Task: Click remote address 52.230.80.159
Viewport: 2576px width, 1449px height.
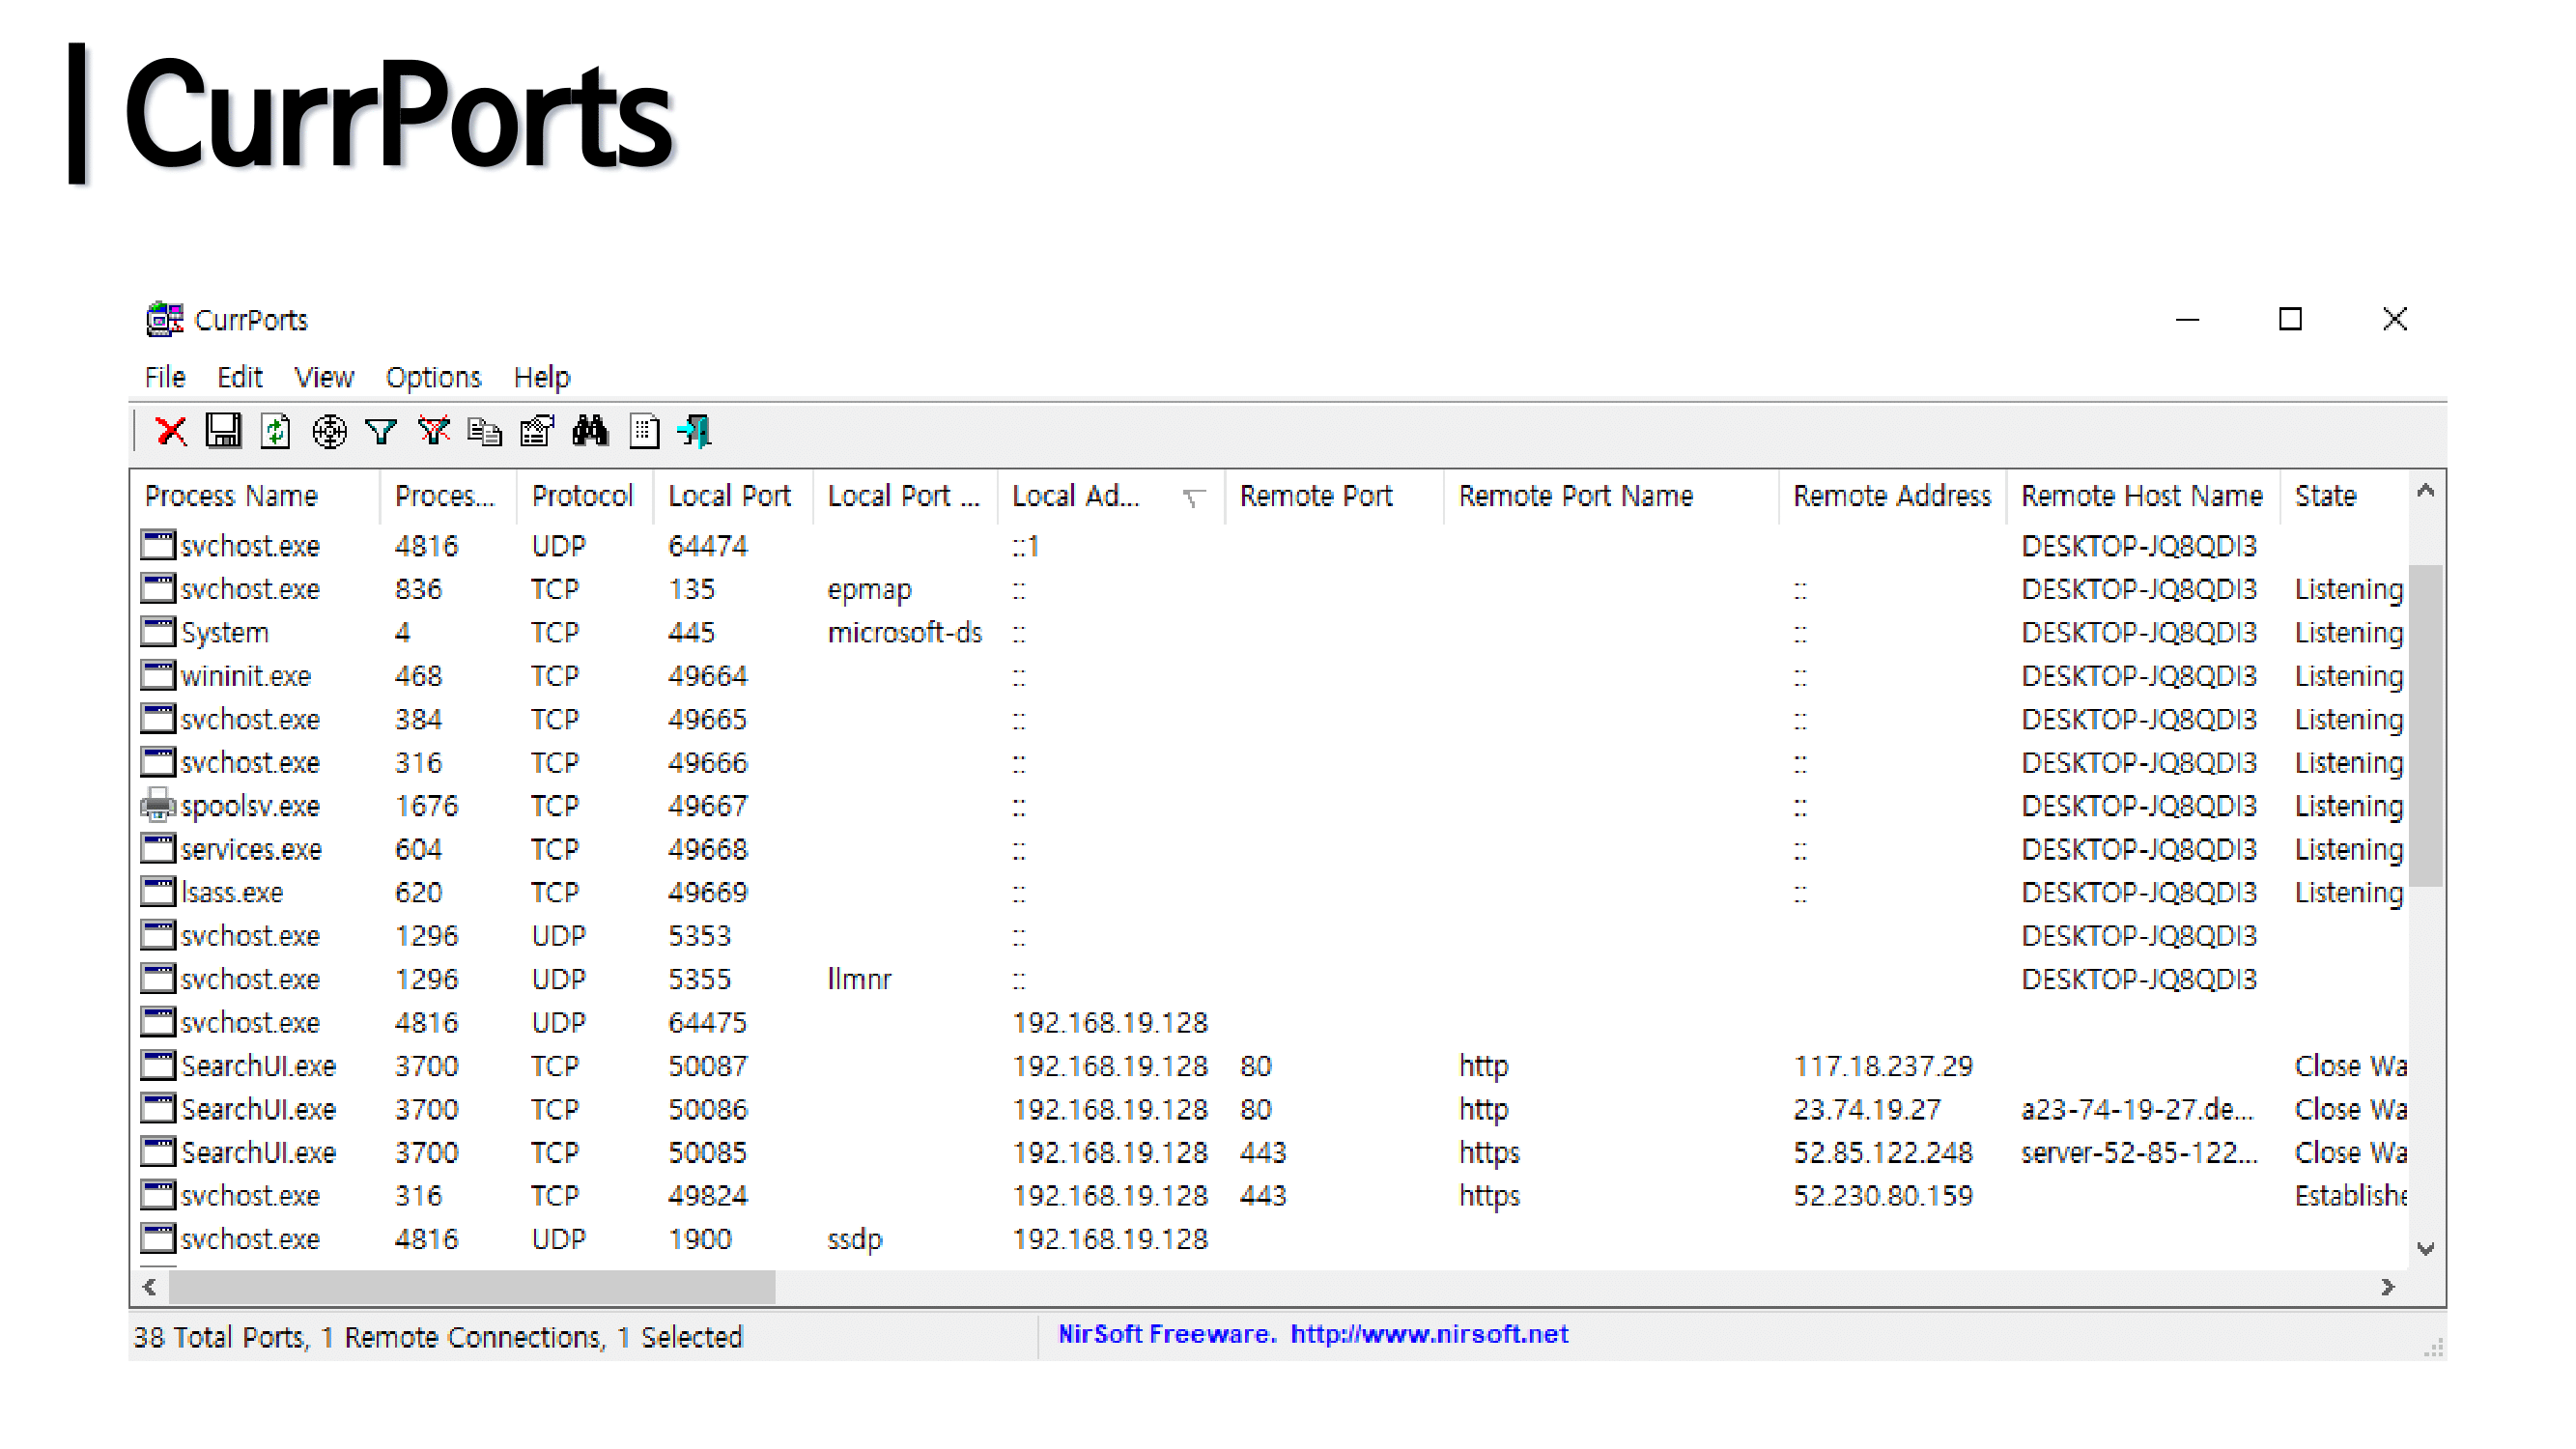Action: pos(1883,1196)
